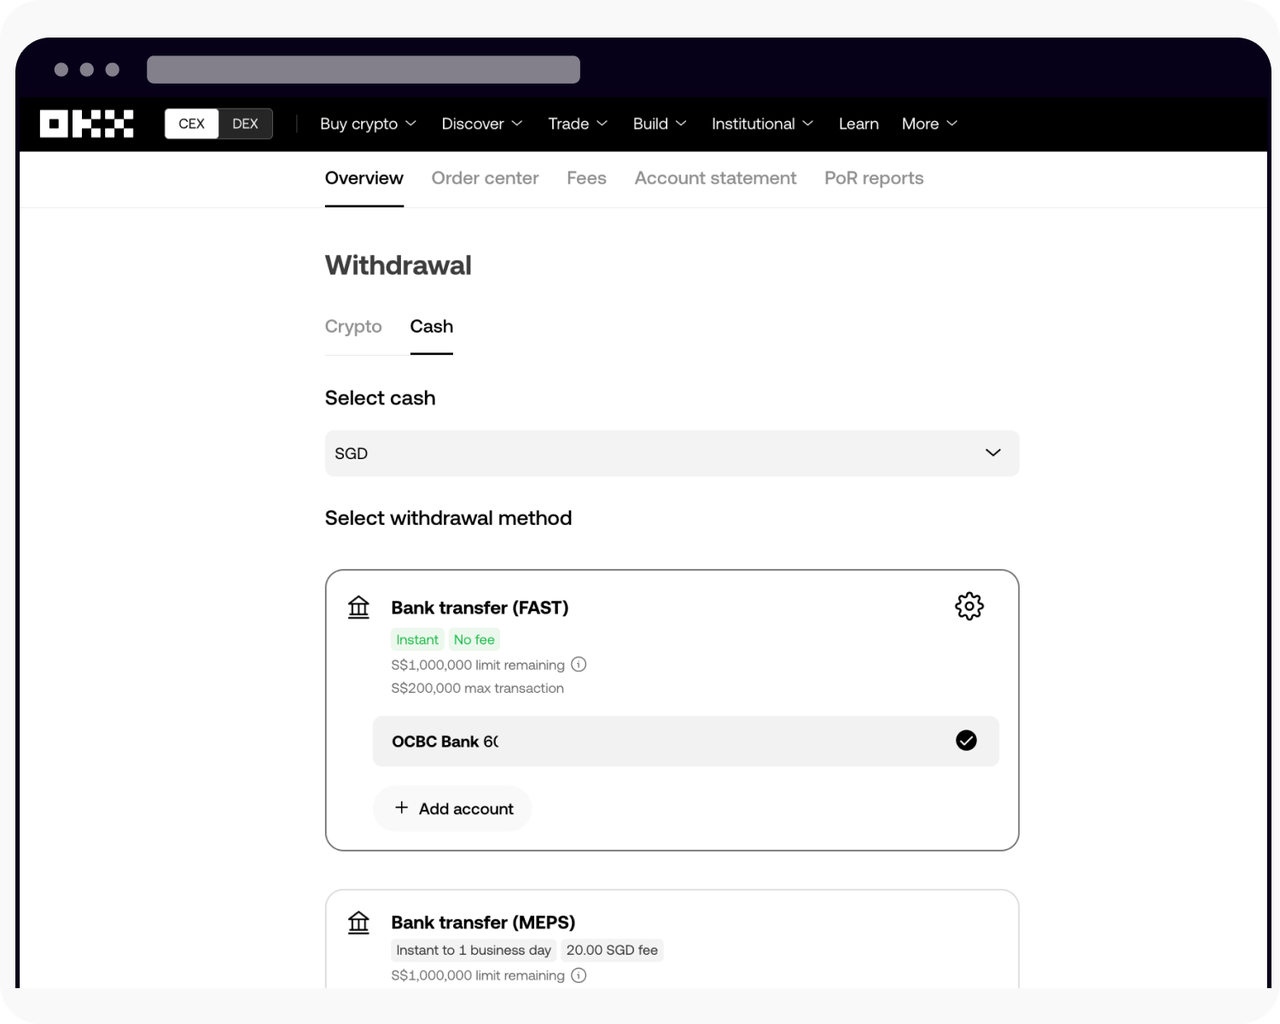The height and width of the screenshot is (1024, 1280).
Task: Click the checkmark on the OCBC Bank account
Action: point(965,740)
